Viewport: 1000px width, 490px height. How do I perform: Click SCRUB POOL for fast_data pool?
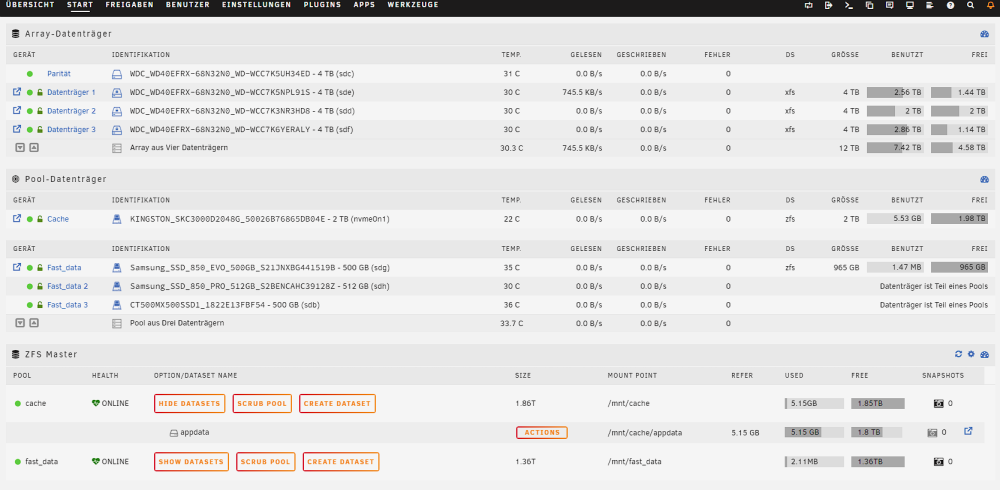(266, 462)
